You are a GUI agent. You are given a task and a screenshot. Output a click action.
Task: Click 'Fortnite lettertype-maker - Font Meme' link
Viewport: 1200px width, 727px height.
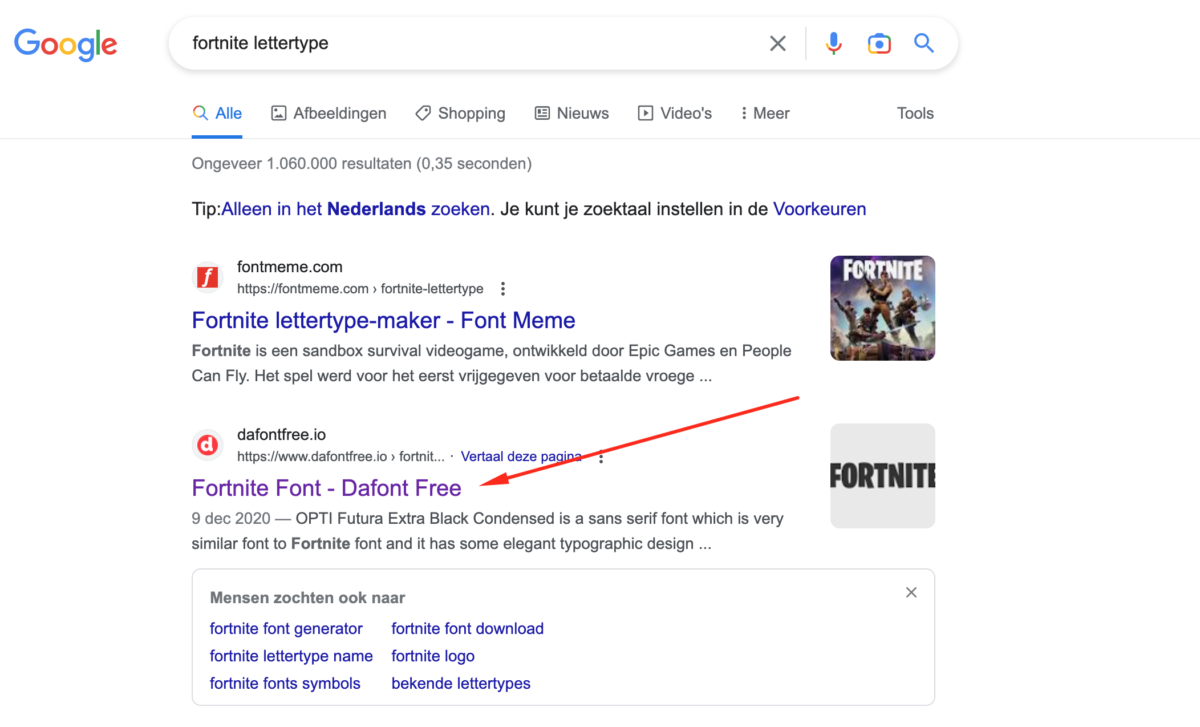[383, 320]
